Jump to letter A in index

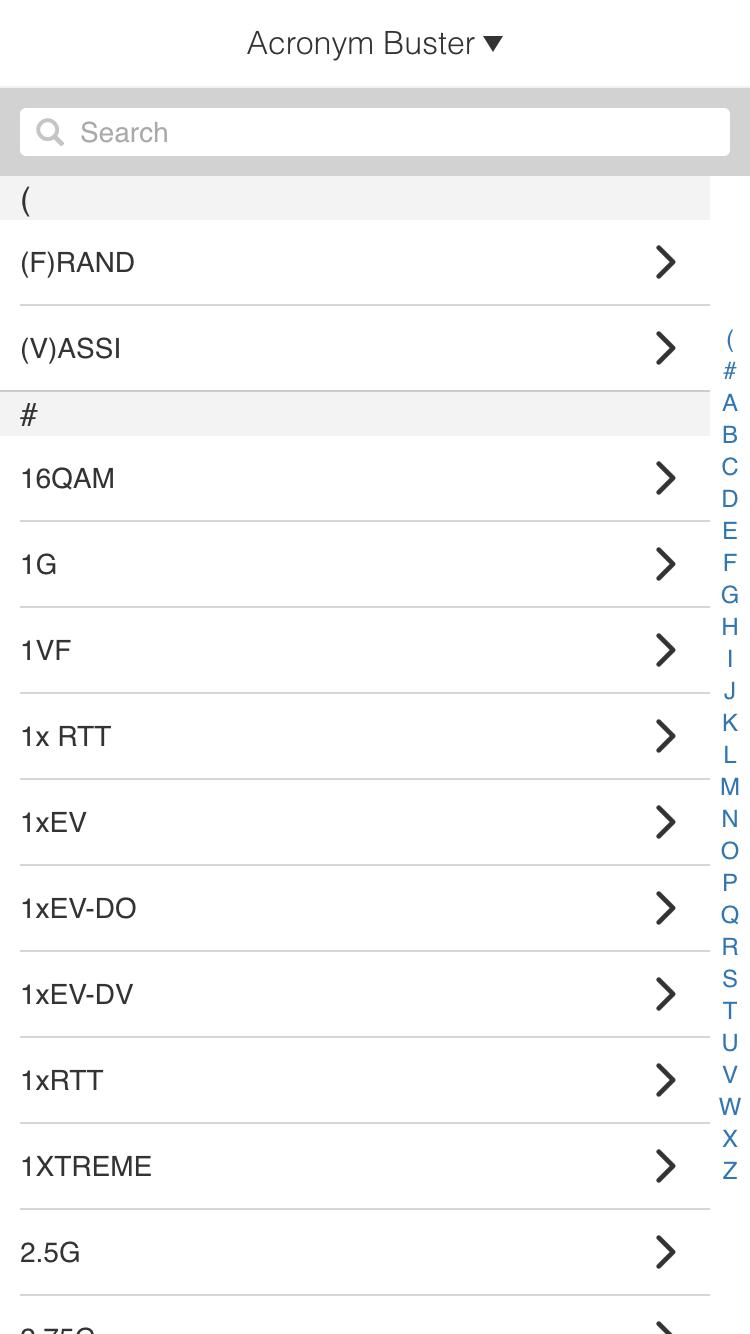730,403
